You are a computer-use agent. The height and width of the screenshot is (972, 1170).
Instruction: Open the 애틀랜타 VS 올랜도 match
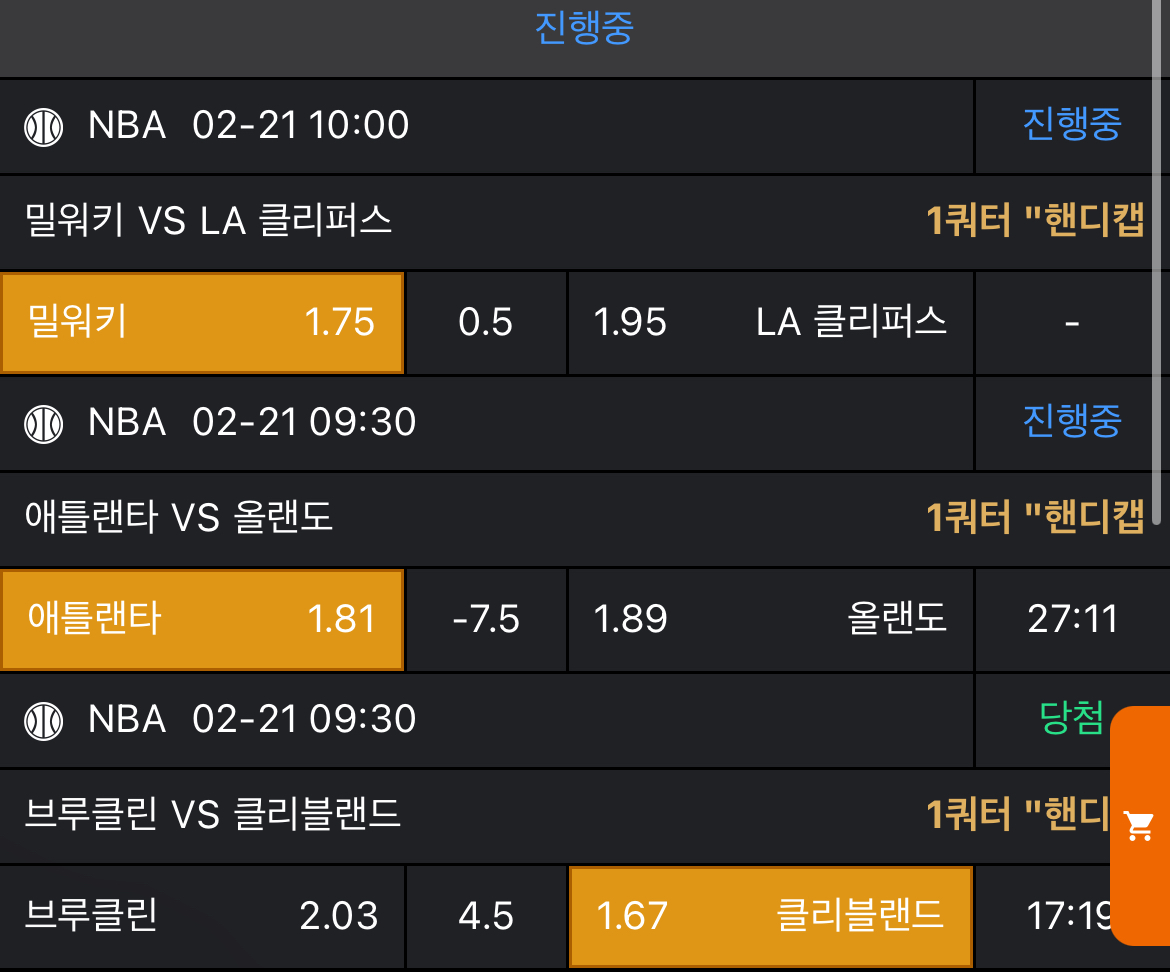point(178,518)
